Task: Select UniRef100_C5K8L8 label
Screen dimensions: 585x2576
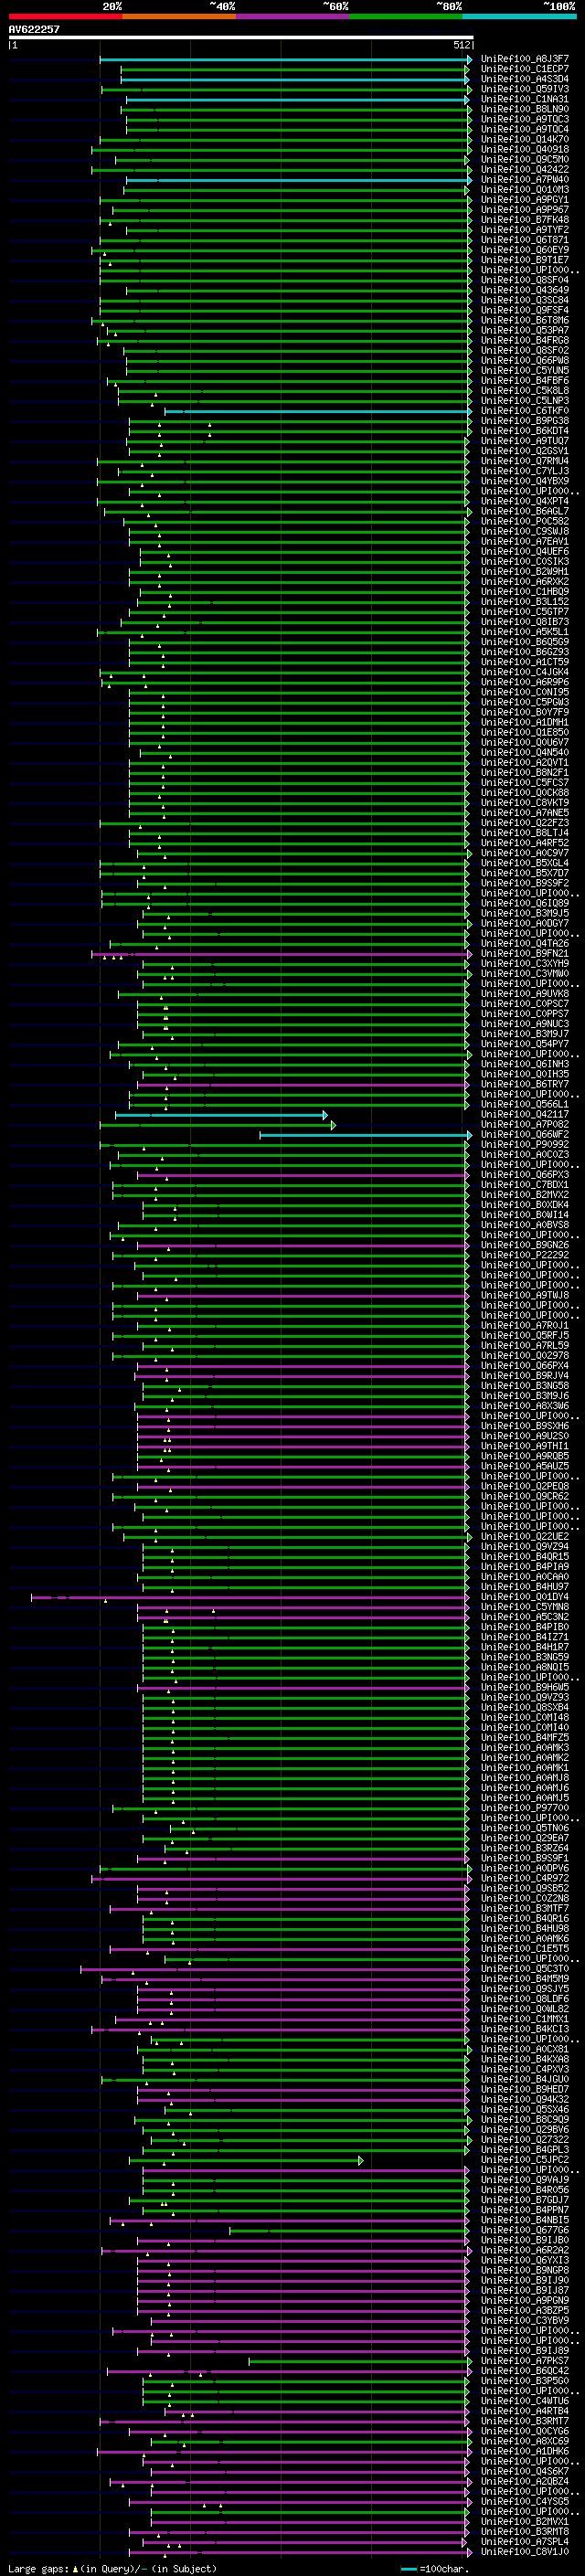Action: click(525, 391)
